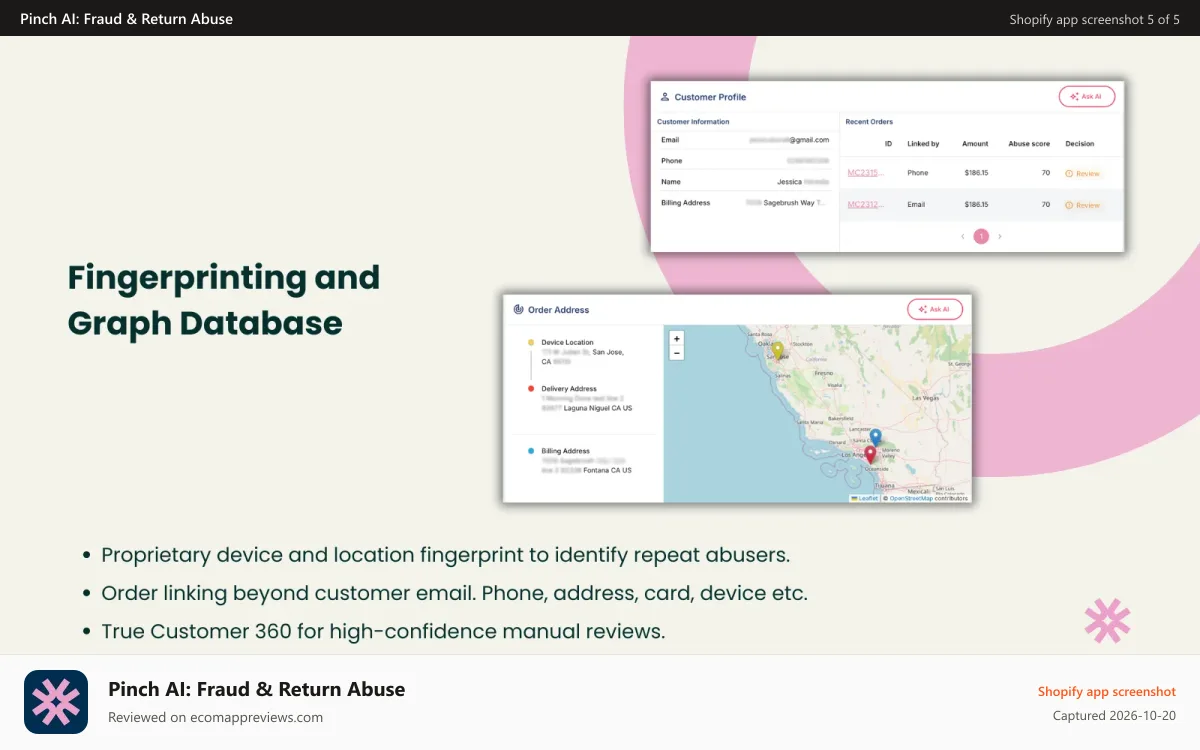Click the Phone row in Customer Information
The height and width of the screenshot is (750, 1200).
click(745, 161)
